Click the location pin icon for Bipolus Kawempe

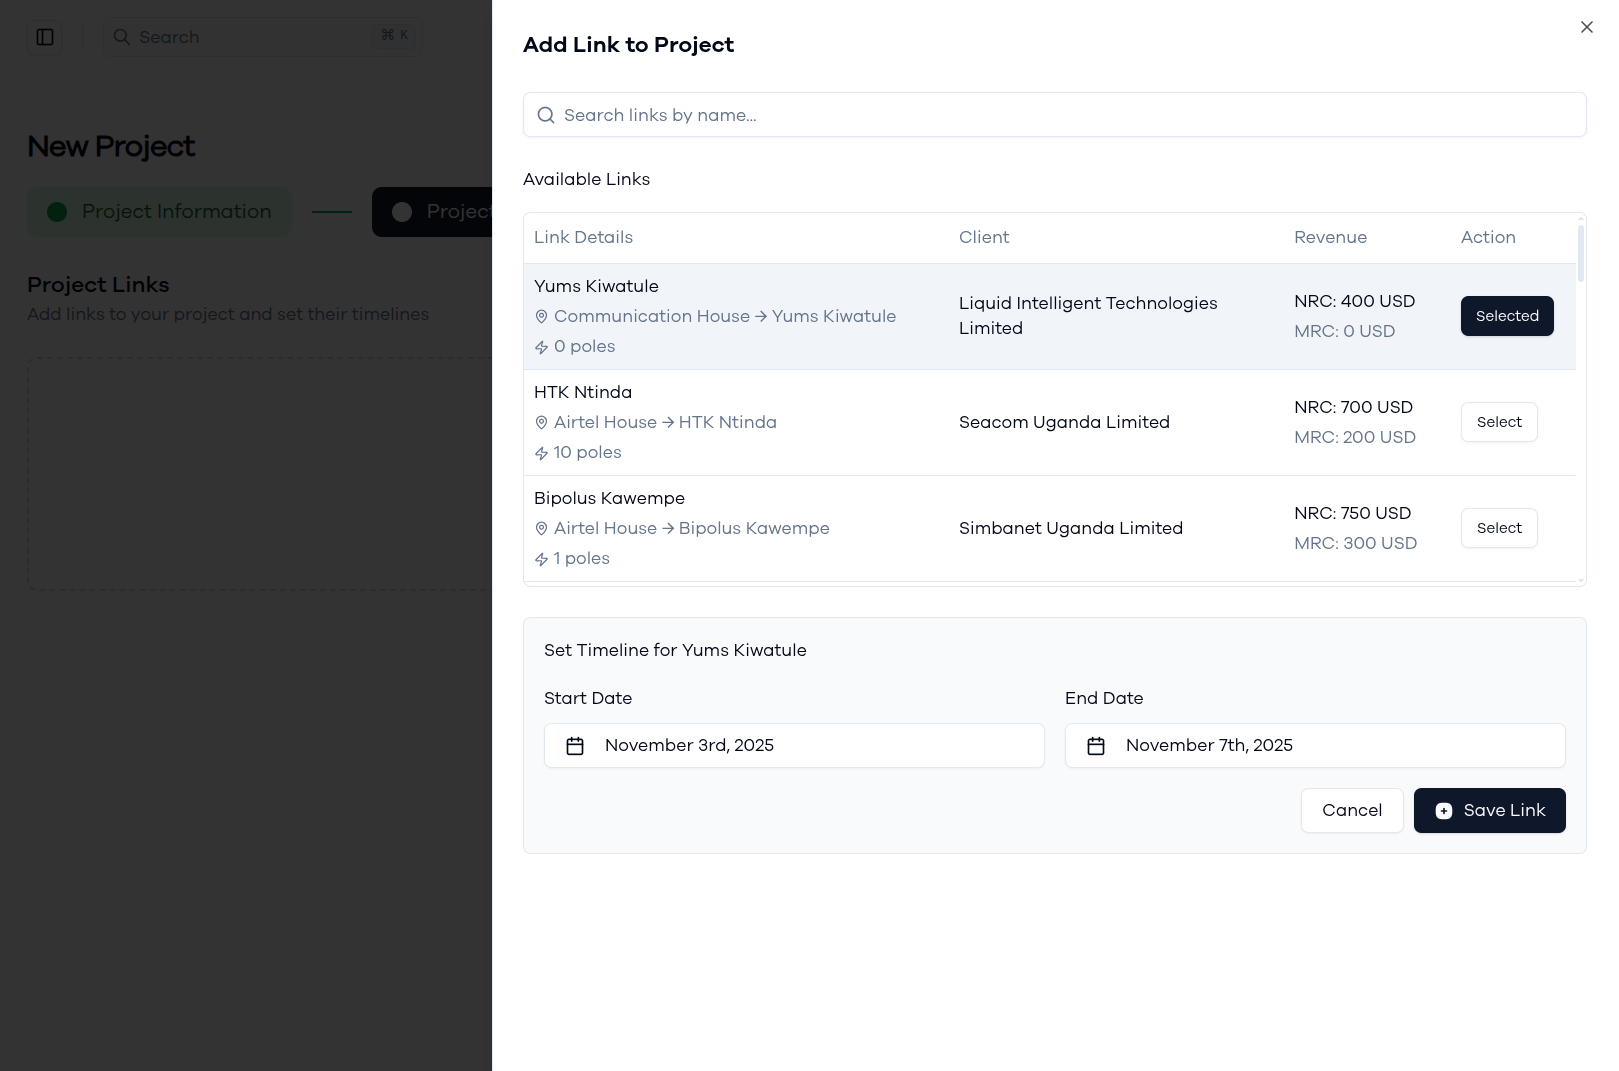(x=541, y=529)
